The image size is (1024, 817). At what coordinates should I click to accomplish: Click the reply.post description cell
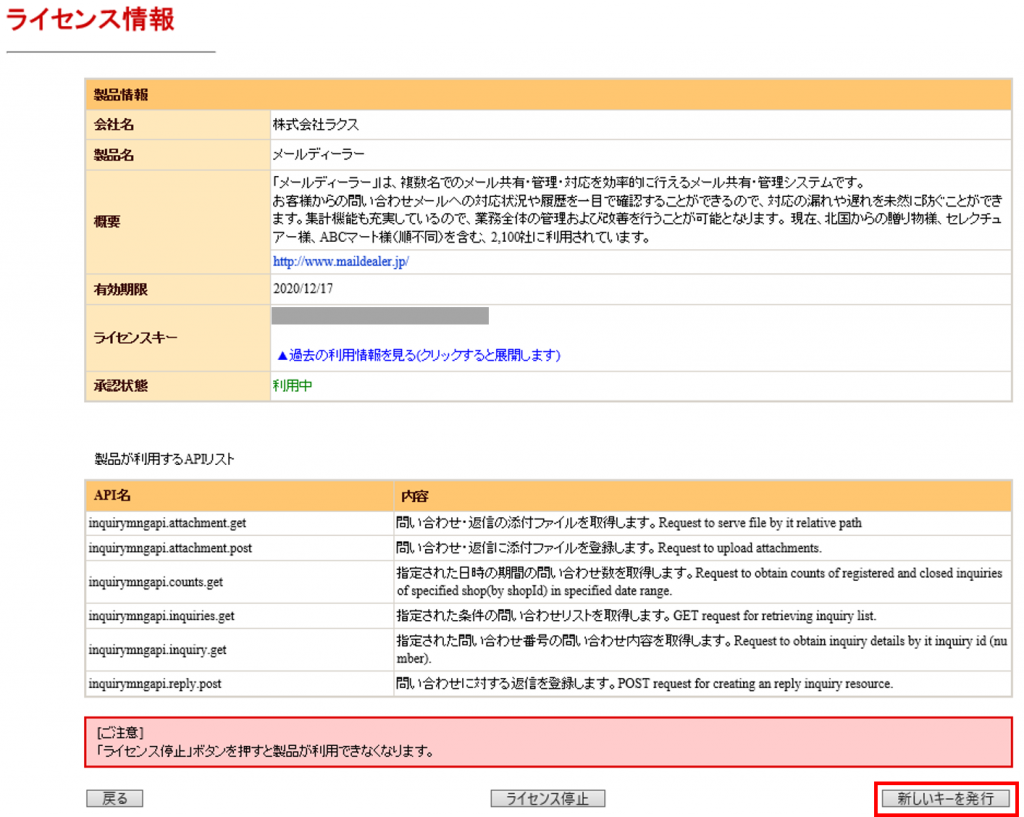coord(703,684)
